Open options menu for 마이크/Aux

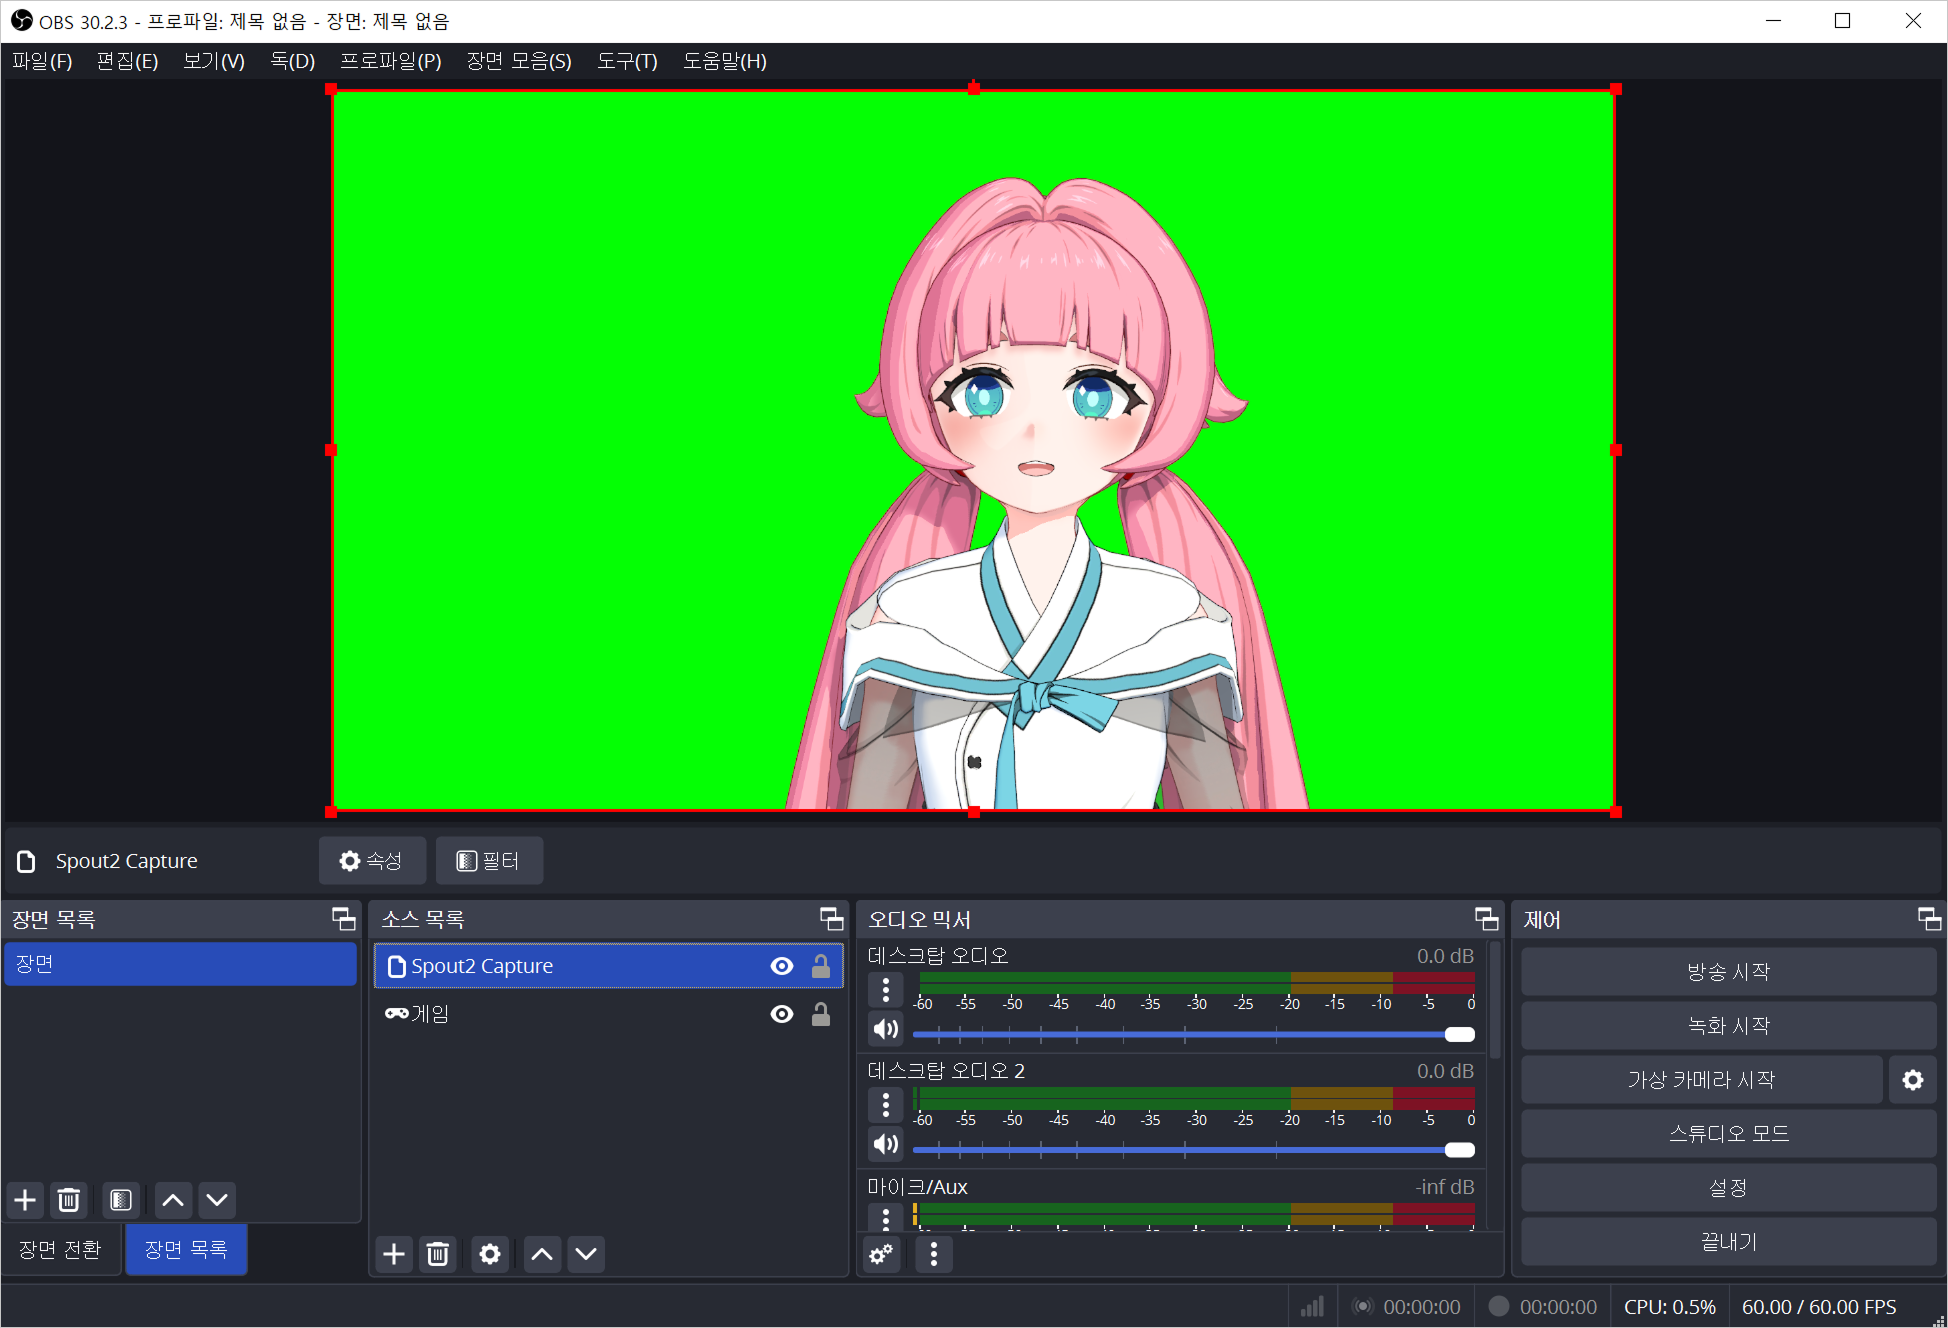click(886, 1216)
